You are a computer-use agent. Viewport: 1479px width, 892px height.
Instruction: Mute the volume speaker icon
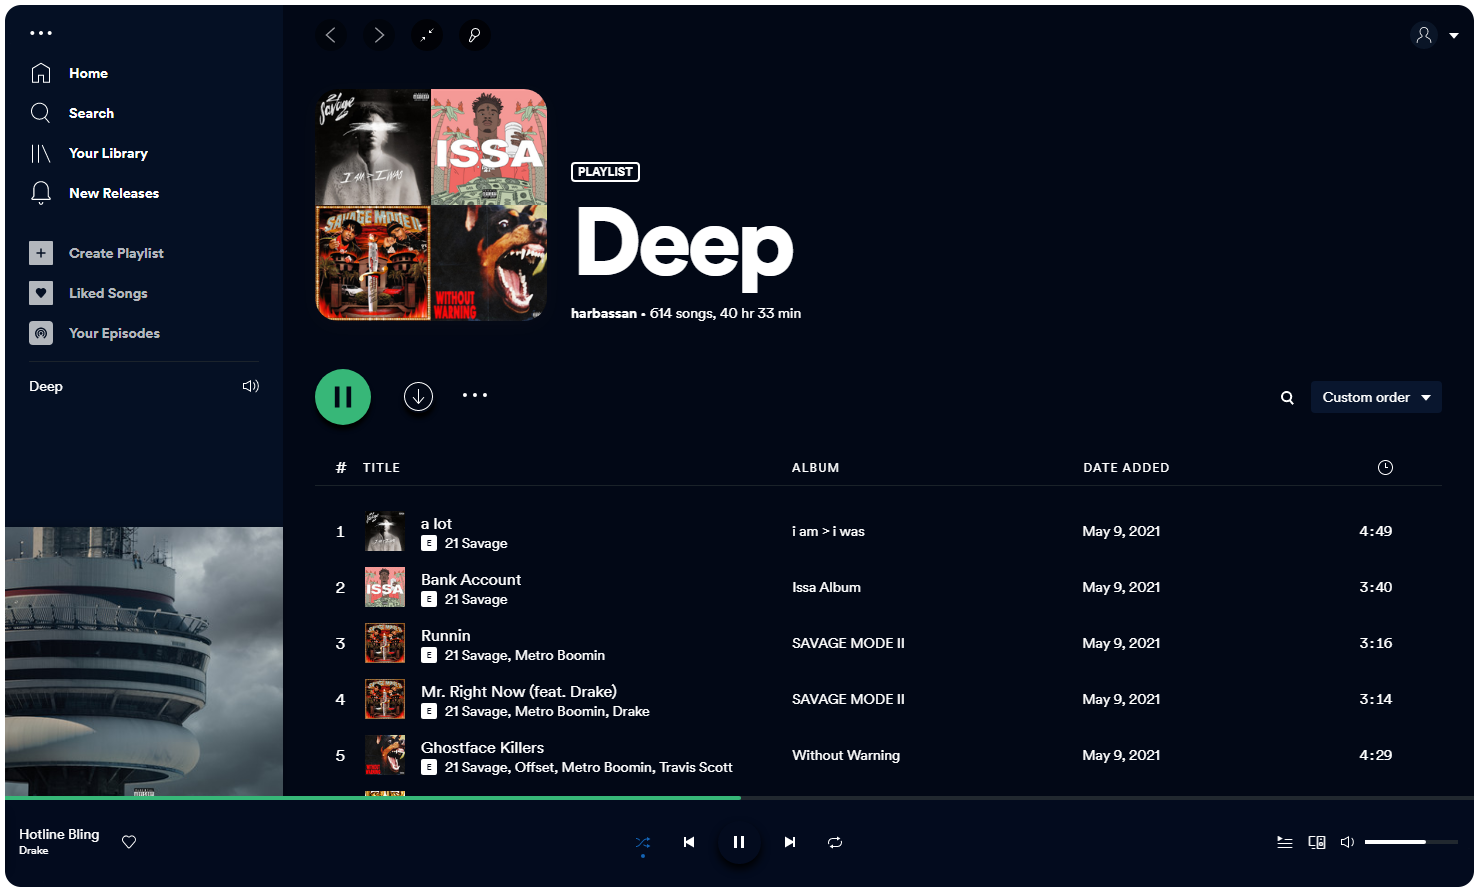[x=1347, y=842]
